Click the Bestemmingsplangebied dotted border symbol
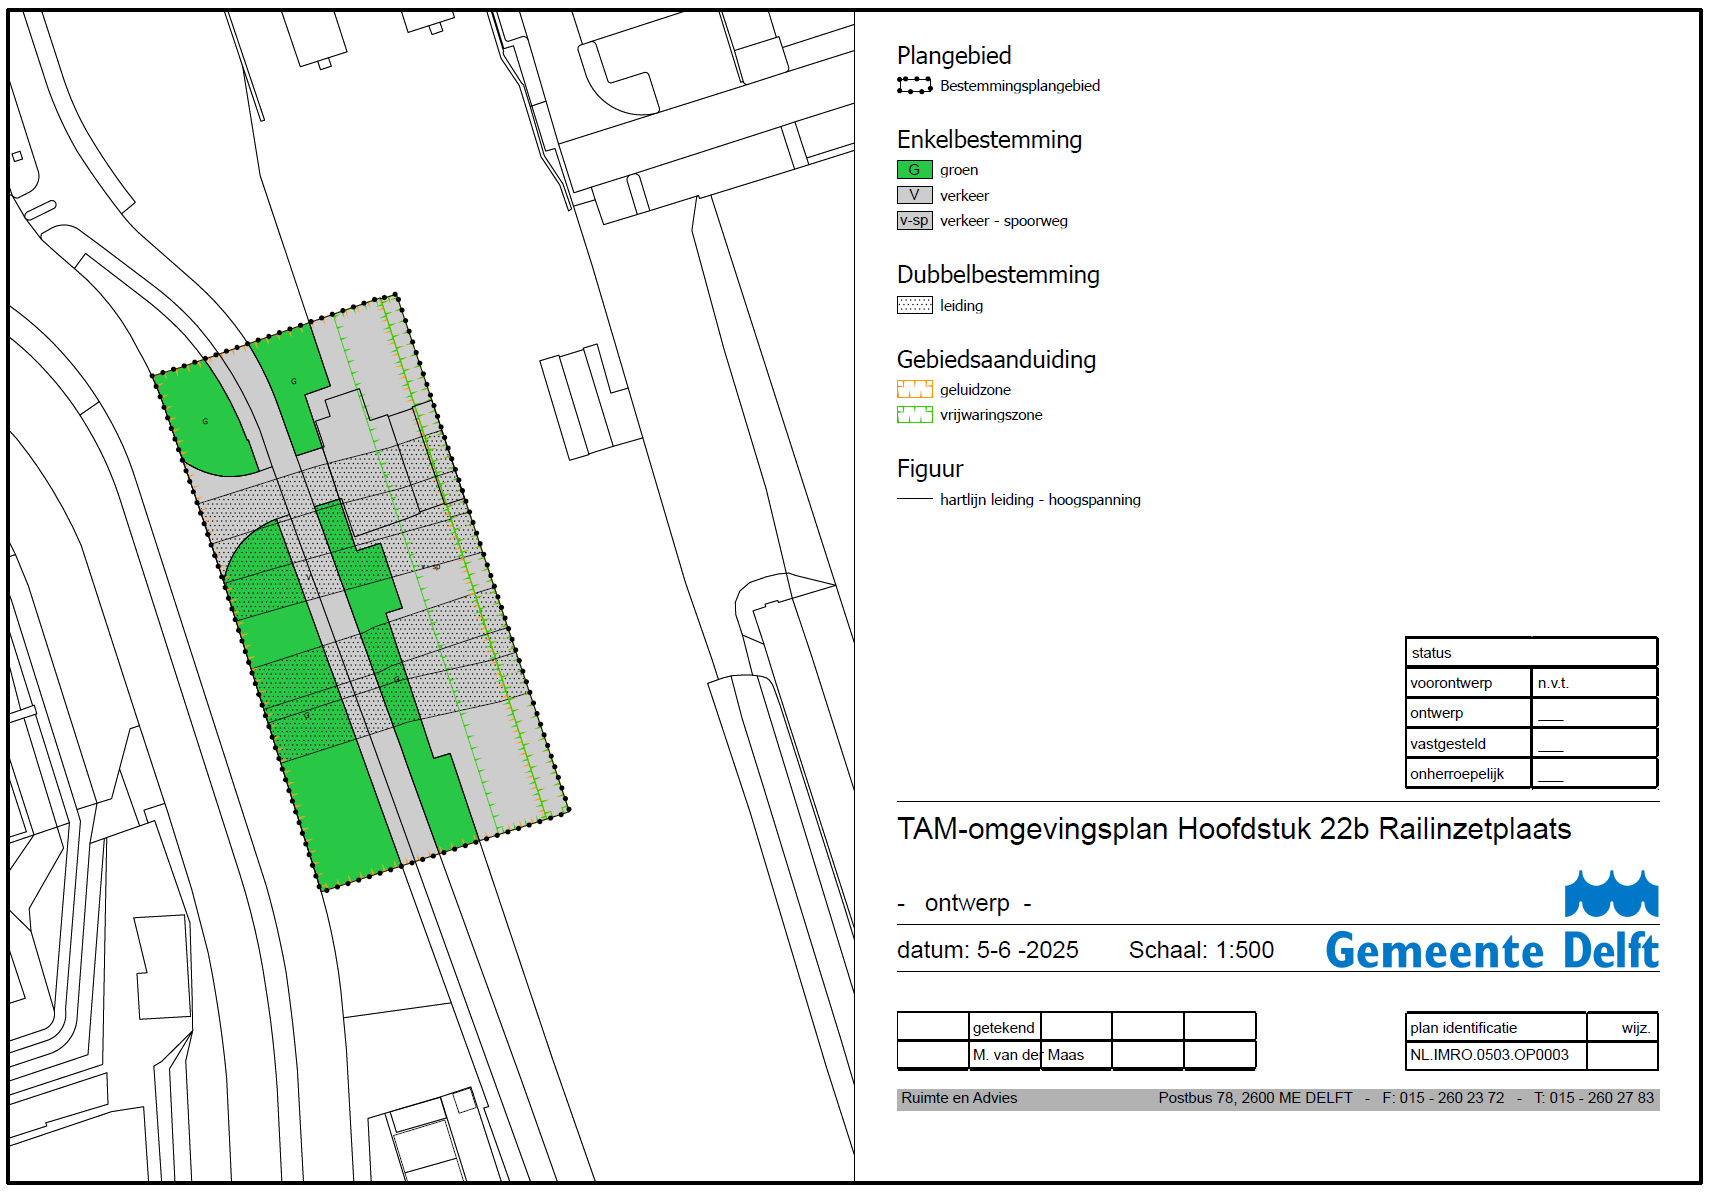Screen dimensions: 1711x1192 coord(914,86)
